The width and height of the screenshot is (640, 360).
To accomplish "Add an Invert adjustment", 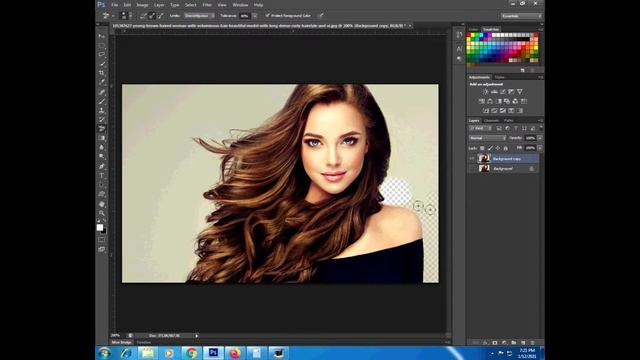I will pos(486,110).
